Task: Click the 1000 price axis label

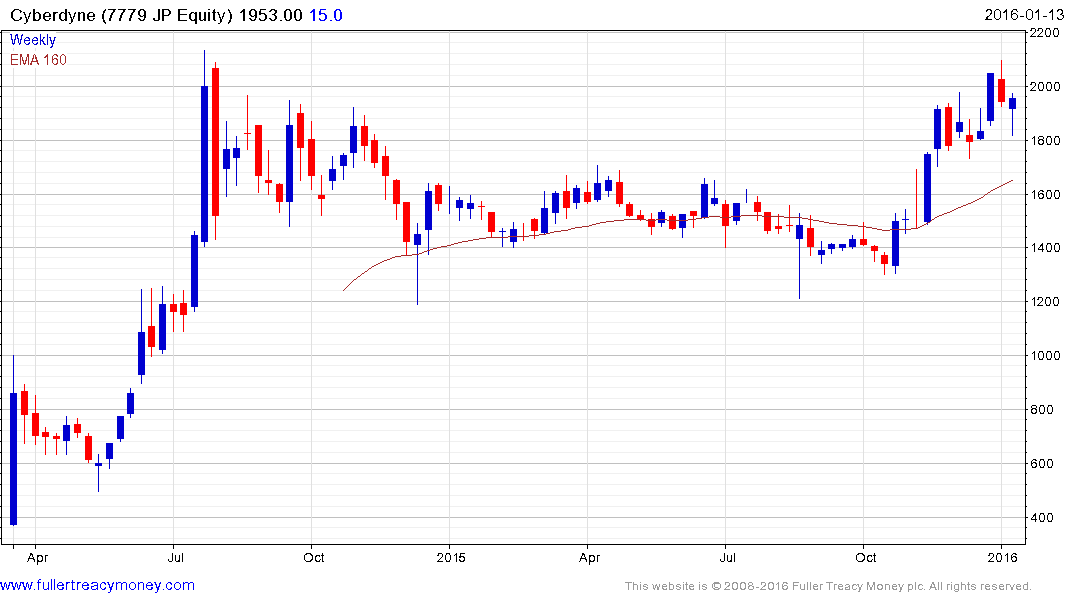Action: [1045, 355]
